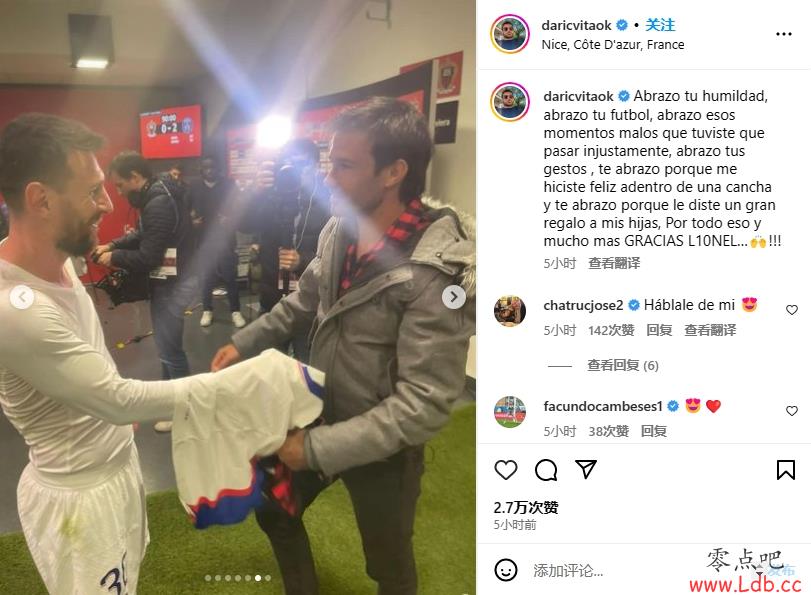This screenshot has height=595, width=811.
Task: Open chatrucjose2's profile avatar
Action: pos(509,311)
